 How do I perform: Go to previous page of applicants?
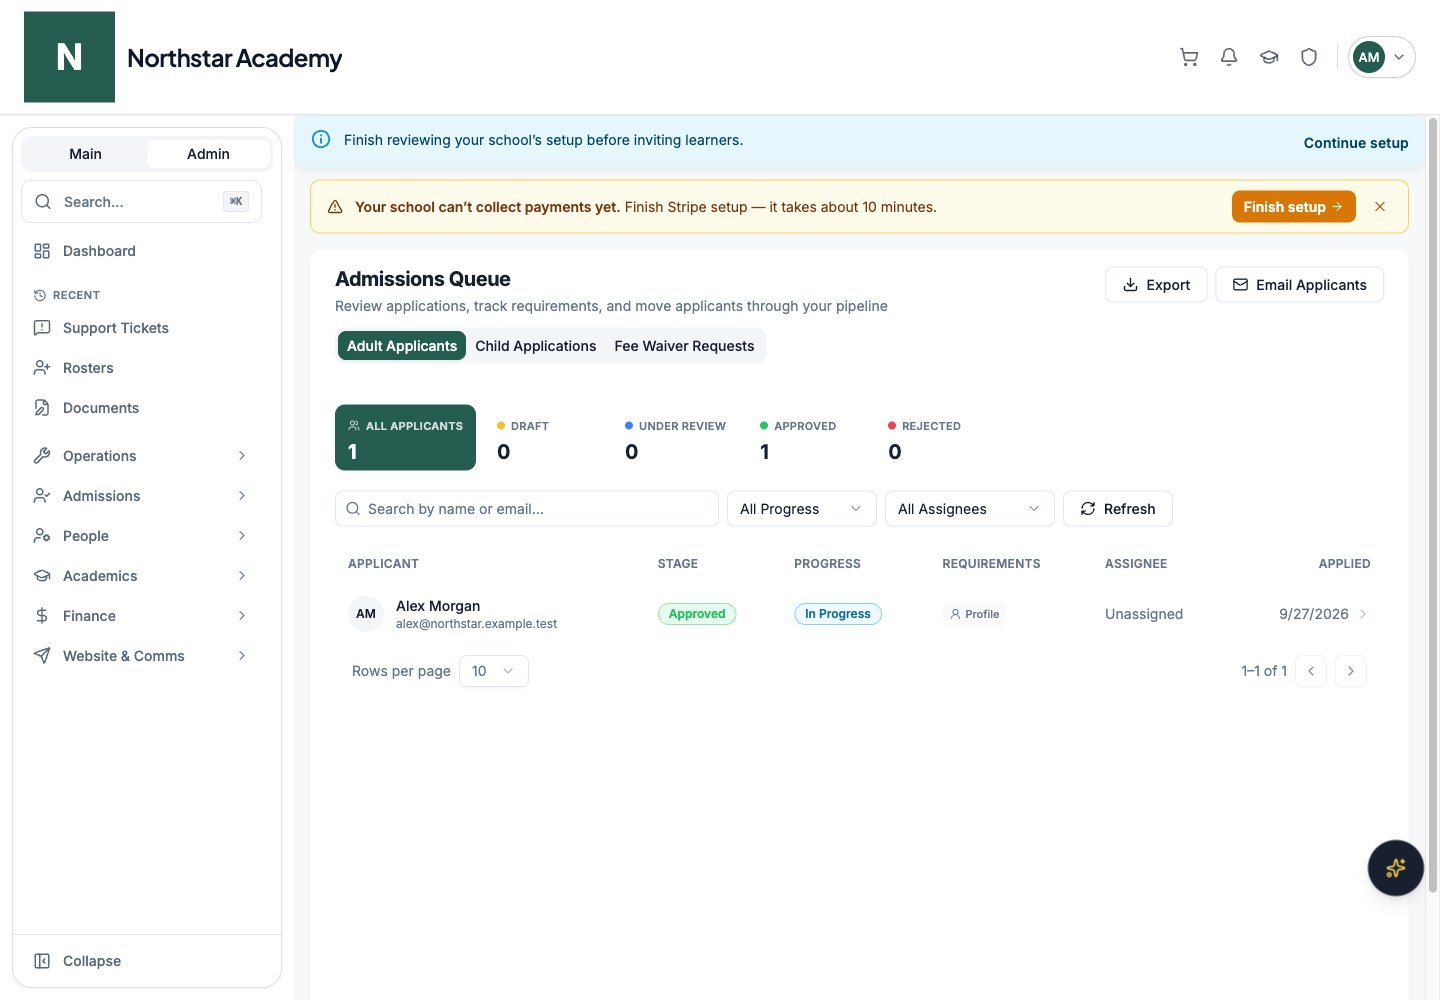tap(1311, 671)
